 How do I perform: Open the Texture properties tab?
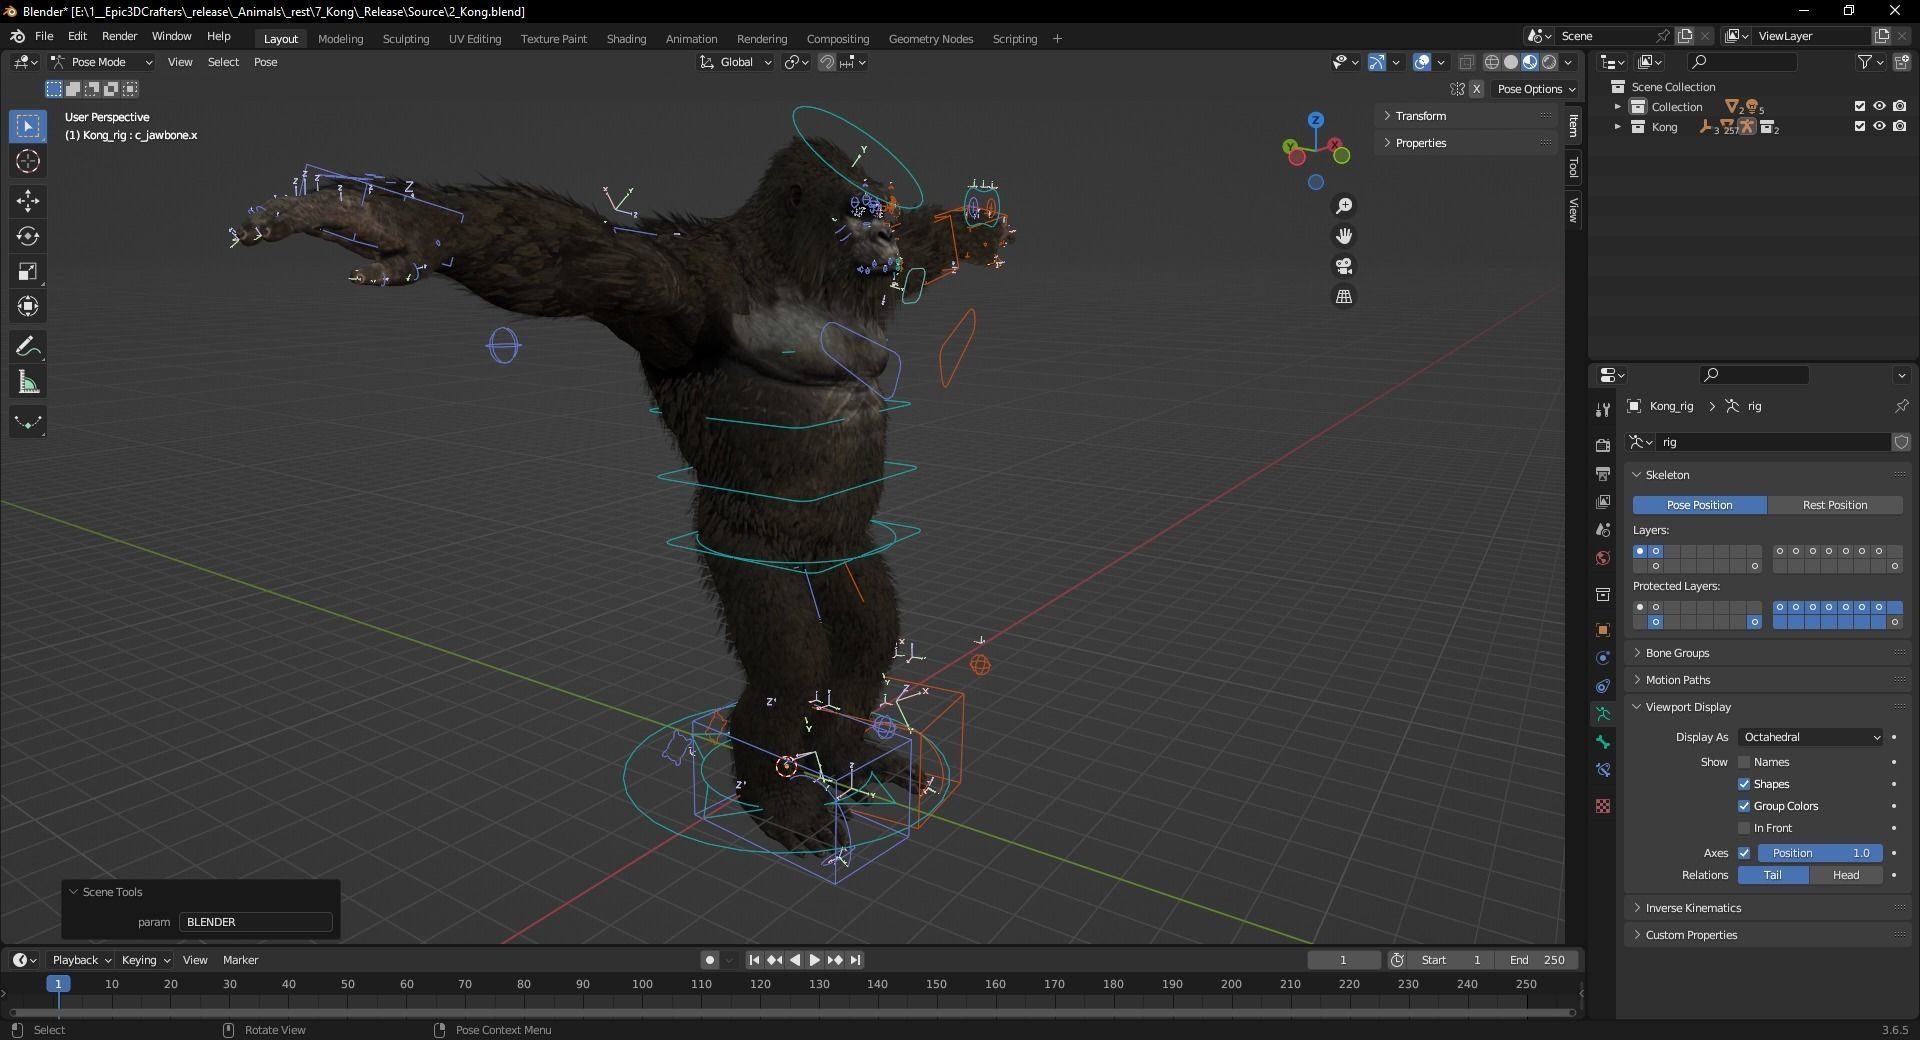(x=1603, y=806)
